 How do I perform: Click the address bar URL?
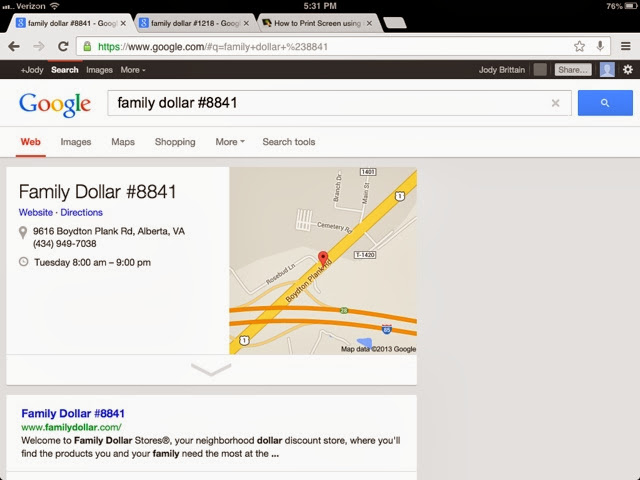click(x=212, y=47)
